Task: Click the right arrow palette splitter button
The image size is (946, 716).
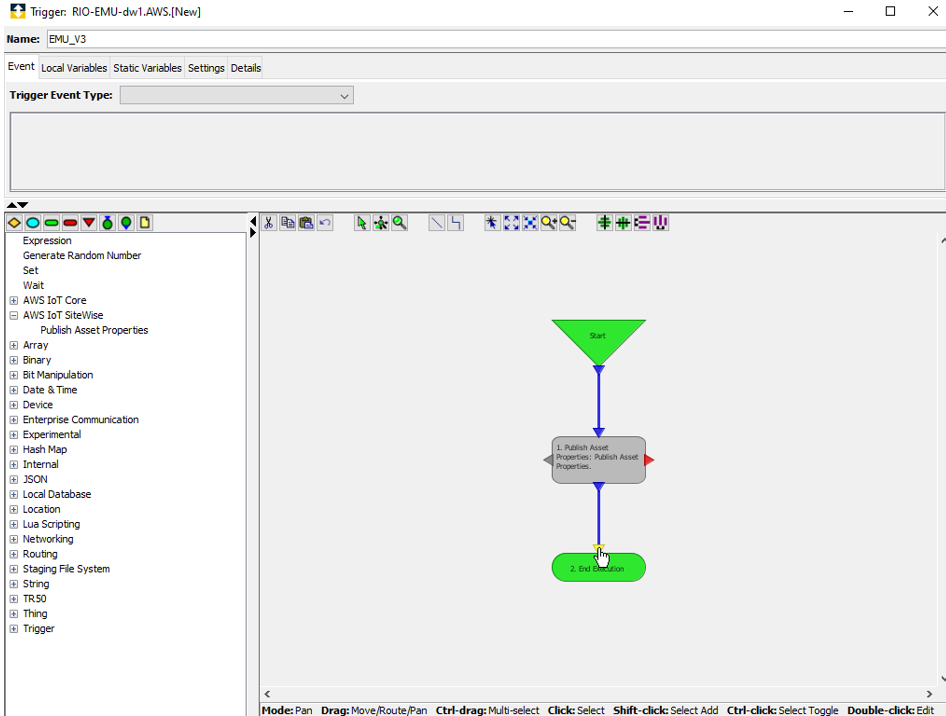Action: (253, 233)
